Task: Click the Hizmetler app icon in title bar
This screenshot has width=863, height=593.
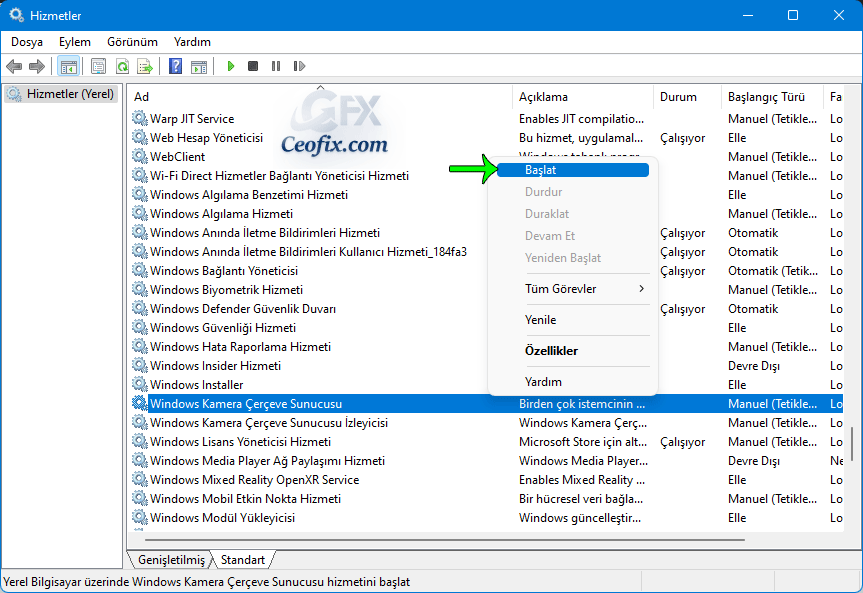Action: click(17, 15)
